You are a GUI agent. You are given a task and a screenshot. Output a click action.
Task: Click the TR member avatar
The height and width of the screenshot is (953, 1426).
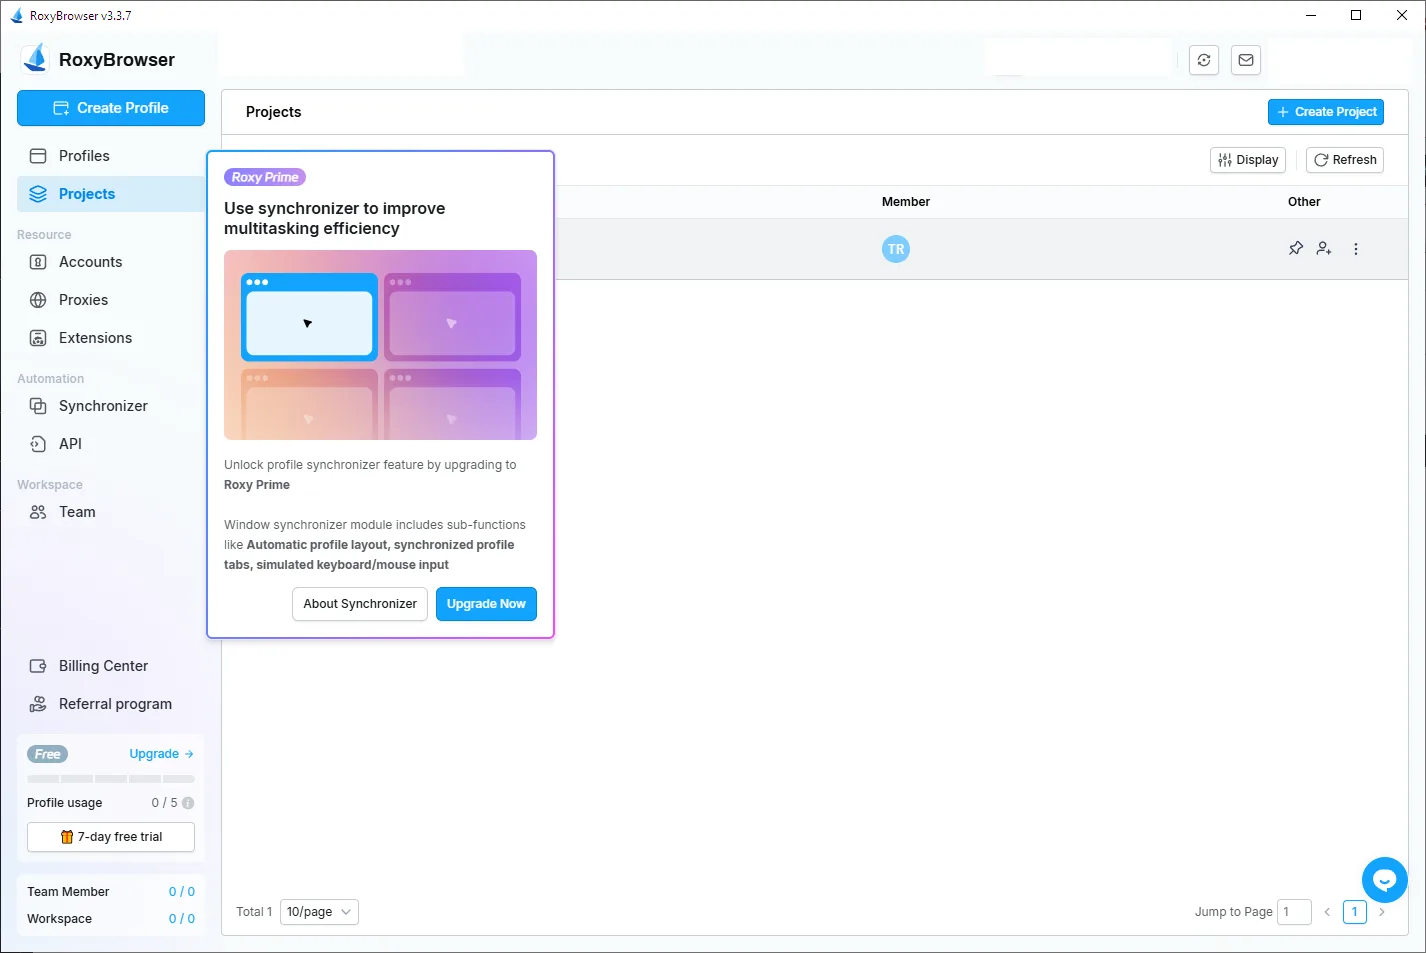pyautogui.click(x=896, y=249)
